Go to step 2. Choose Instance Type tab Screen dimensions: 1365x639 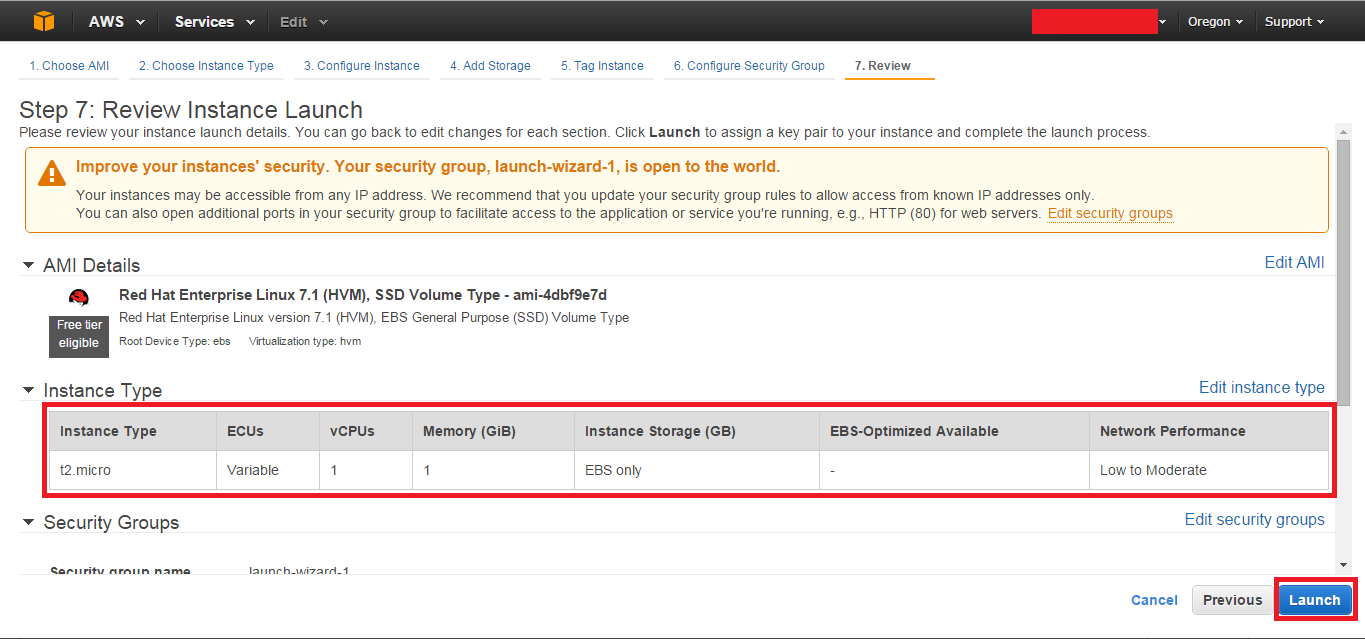(x=206, y=66)
